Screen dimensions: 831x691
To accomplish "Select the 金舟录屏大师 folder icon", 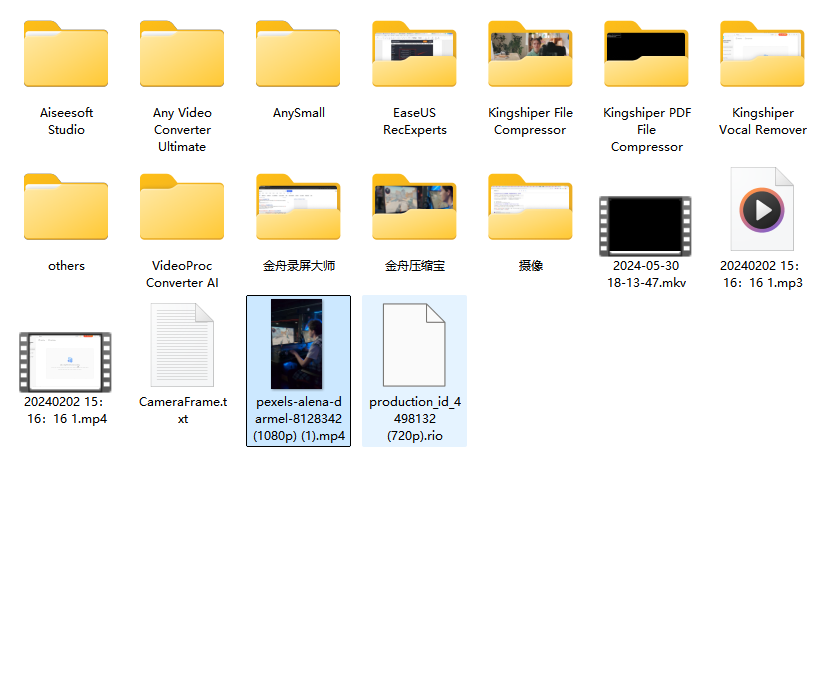I will click(298, 207).
